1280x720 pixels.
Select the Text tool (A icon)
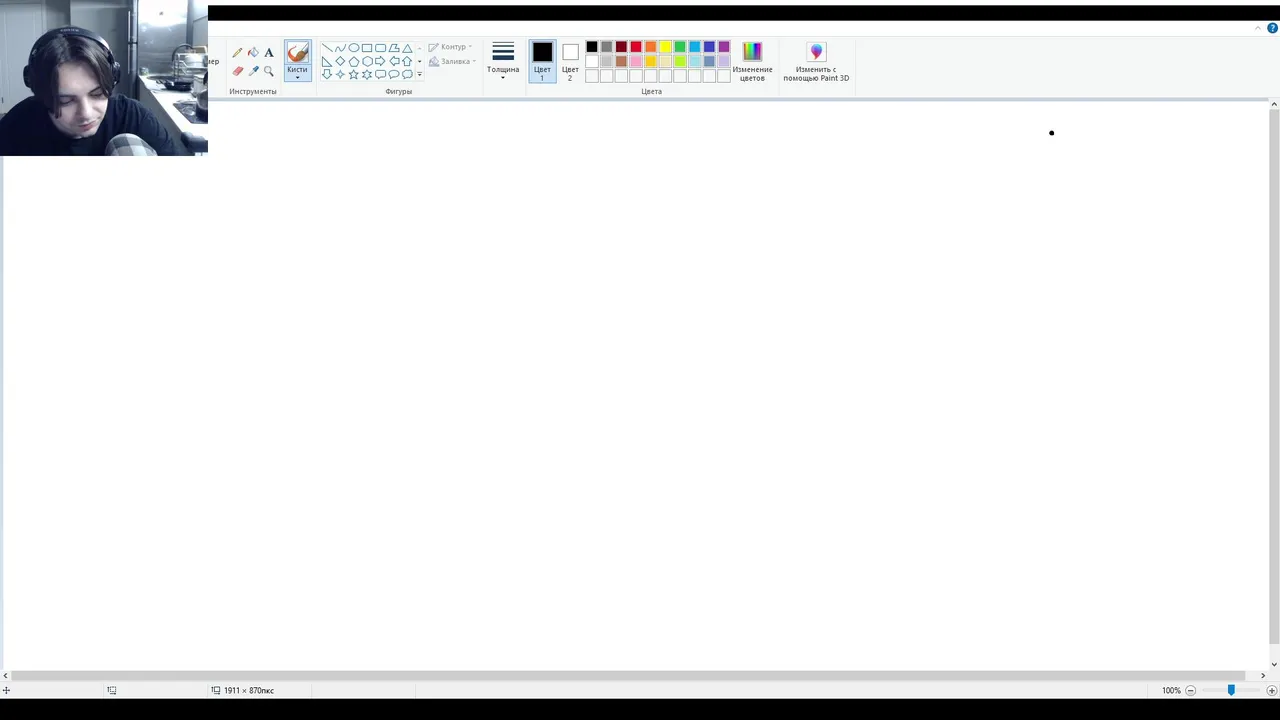coord(269,52)
